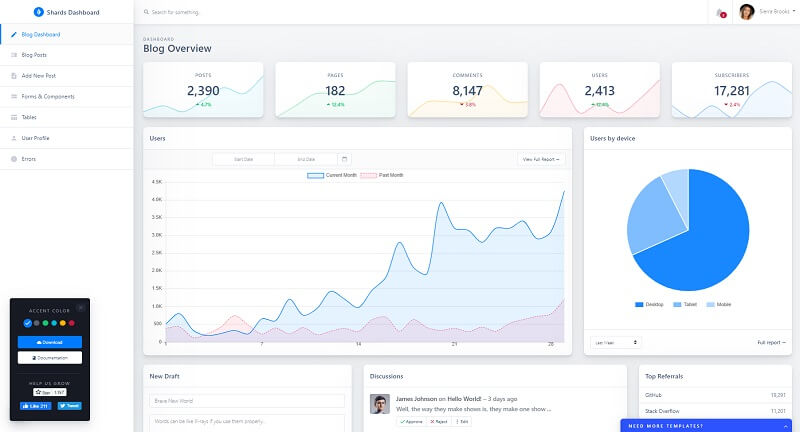Viewport: 800px width, 432px height.
Task: Click the Shards Dashboard logo icon
Action: click(39, 12)
